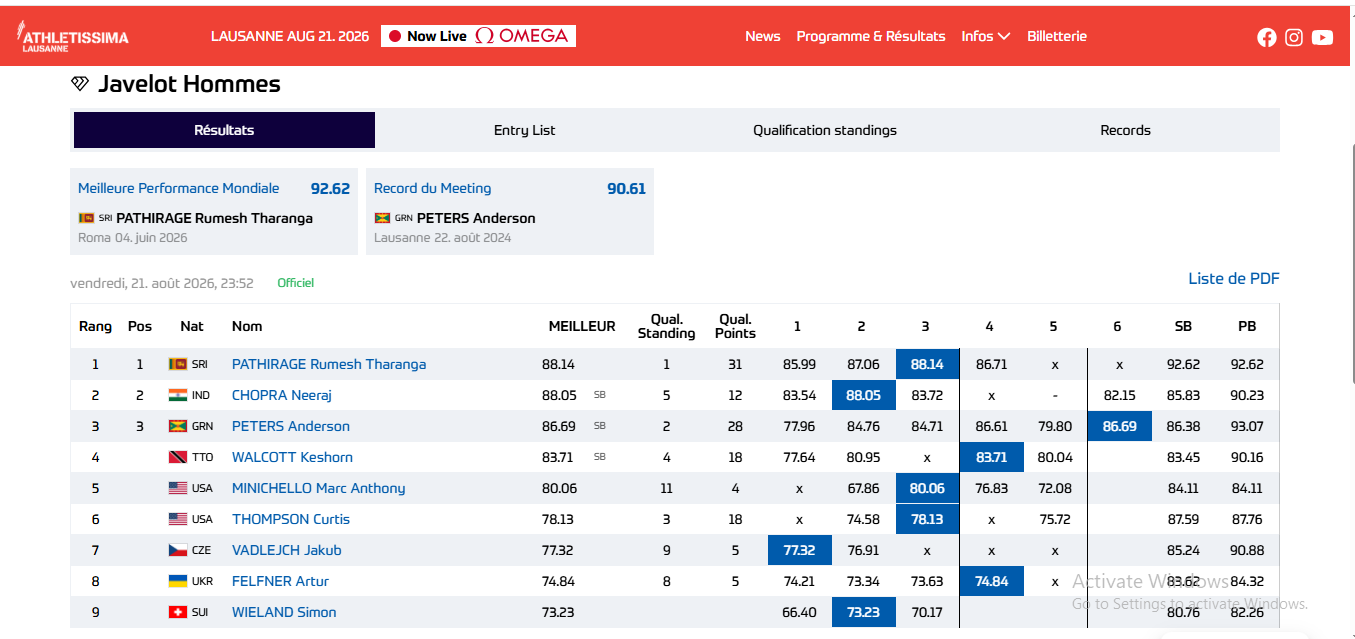1355x639 pixels.
Task: Click Trinidad flag in WALCOTT row
Action: tap(178, 457)
